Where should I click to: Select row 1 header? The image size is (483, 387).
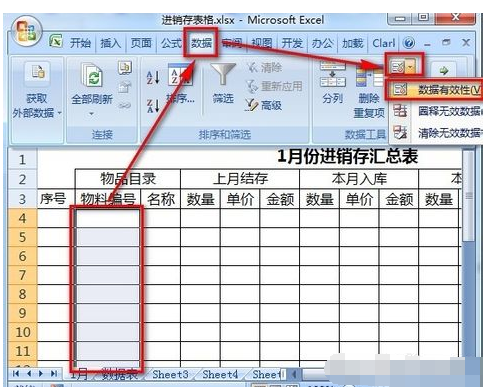pos(22,160)
